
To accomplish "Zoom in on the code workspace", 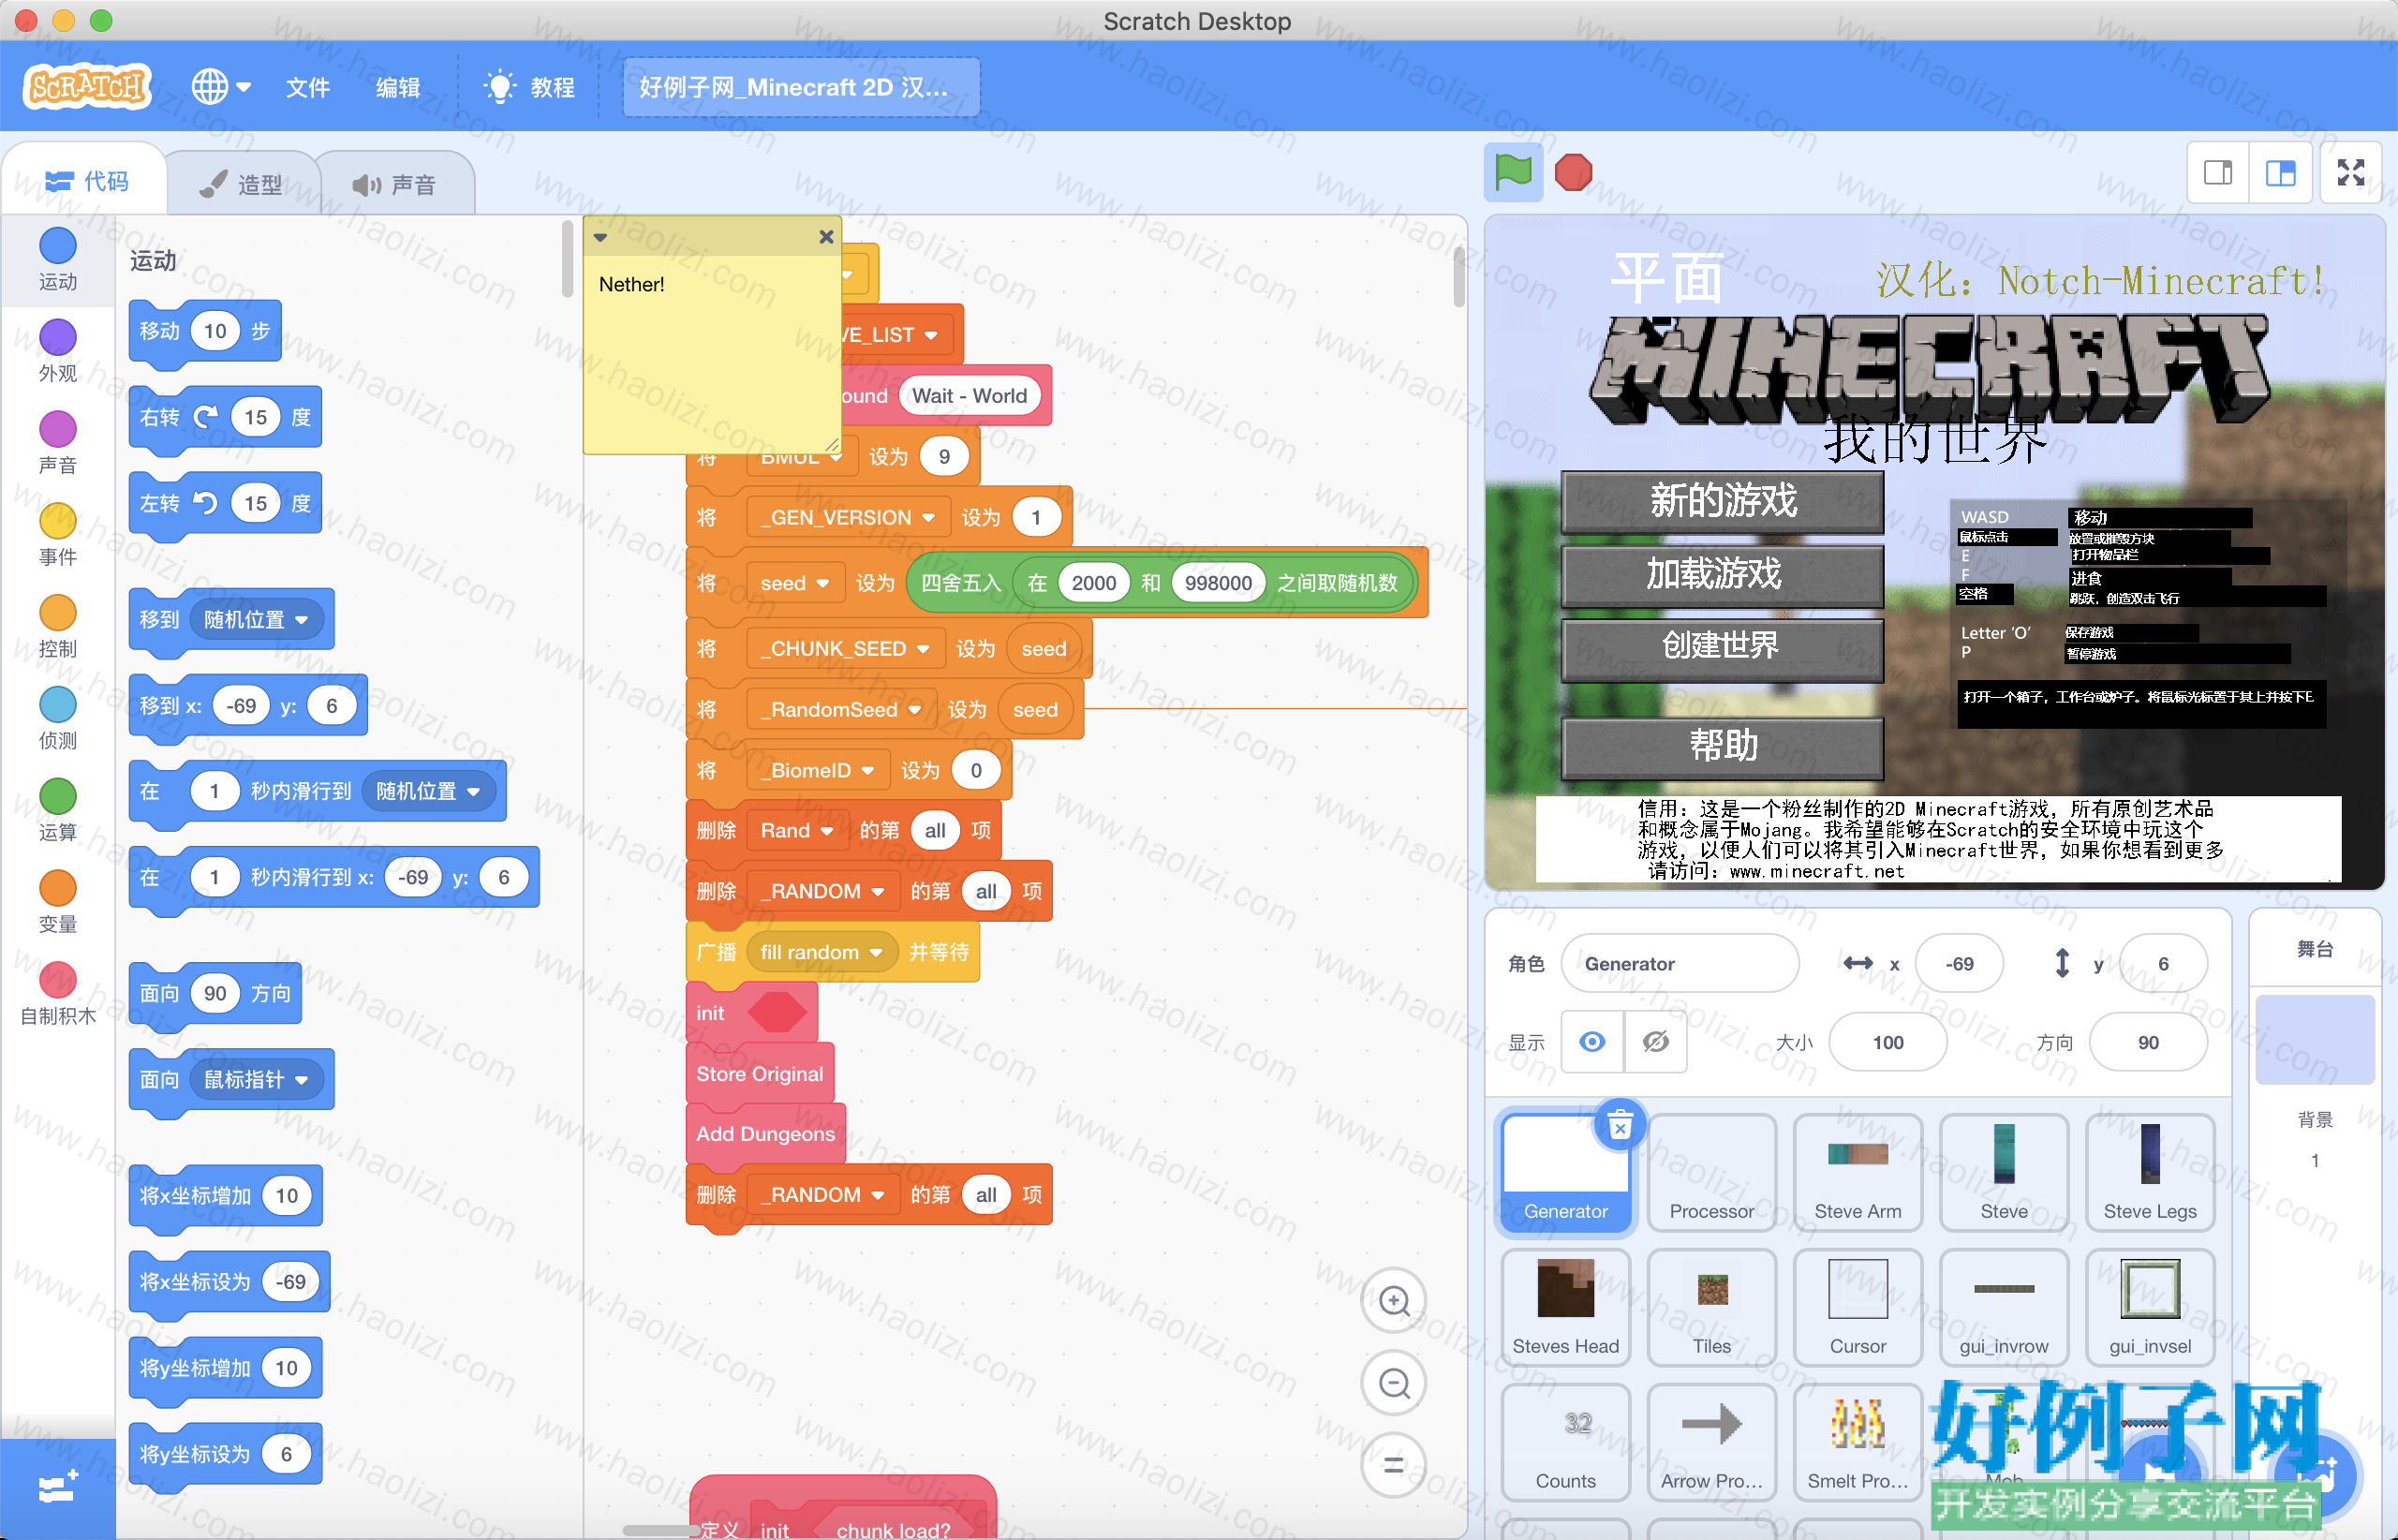I will point(1394,1301).
